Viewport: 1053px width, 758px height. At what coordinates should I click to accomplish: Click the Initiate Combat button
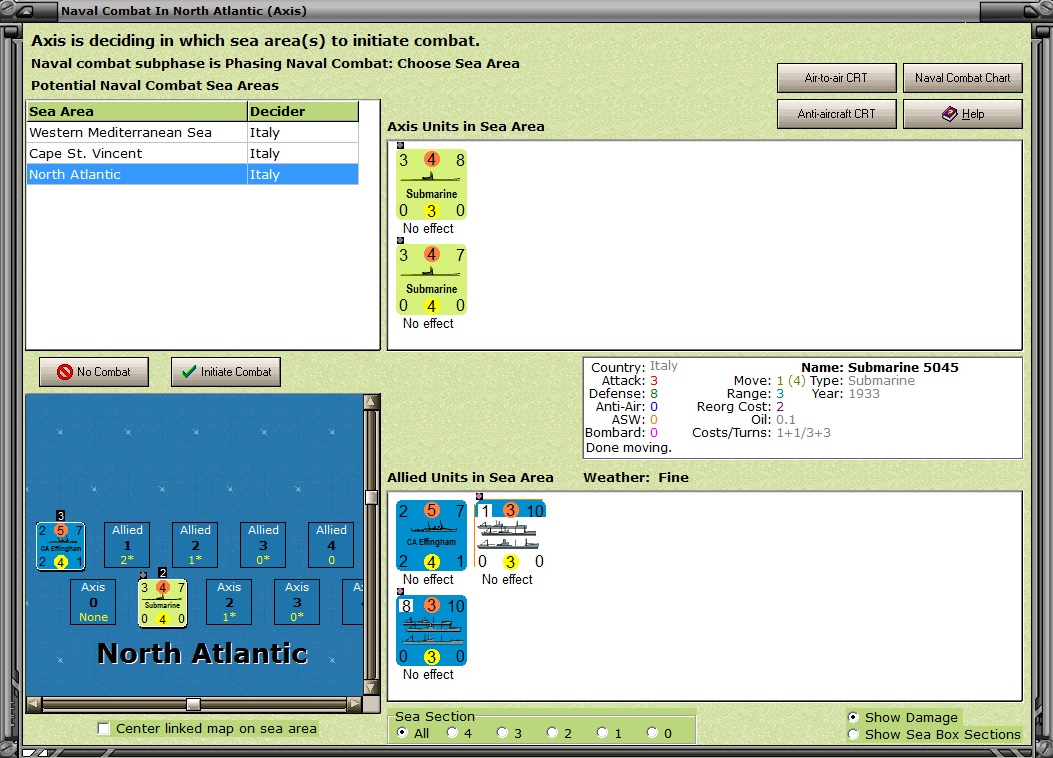[x=226, y=372]
